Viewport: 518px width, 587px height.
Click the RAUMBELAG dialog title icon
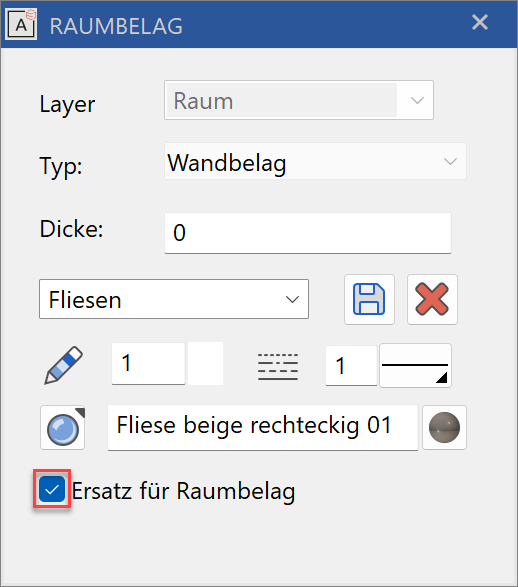[21, 25]
